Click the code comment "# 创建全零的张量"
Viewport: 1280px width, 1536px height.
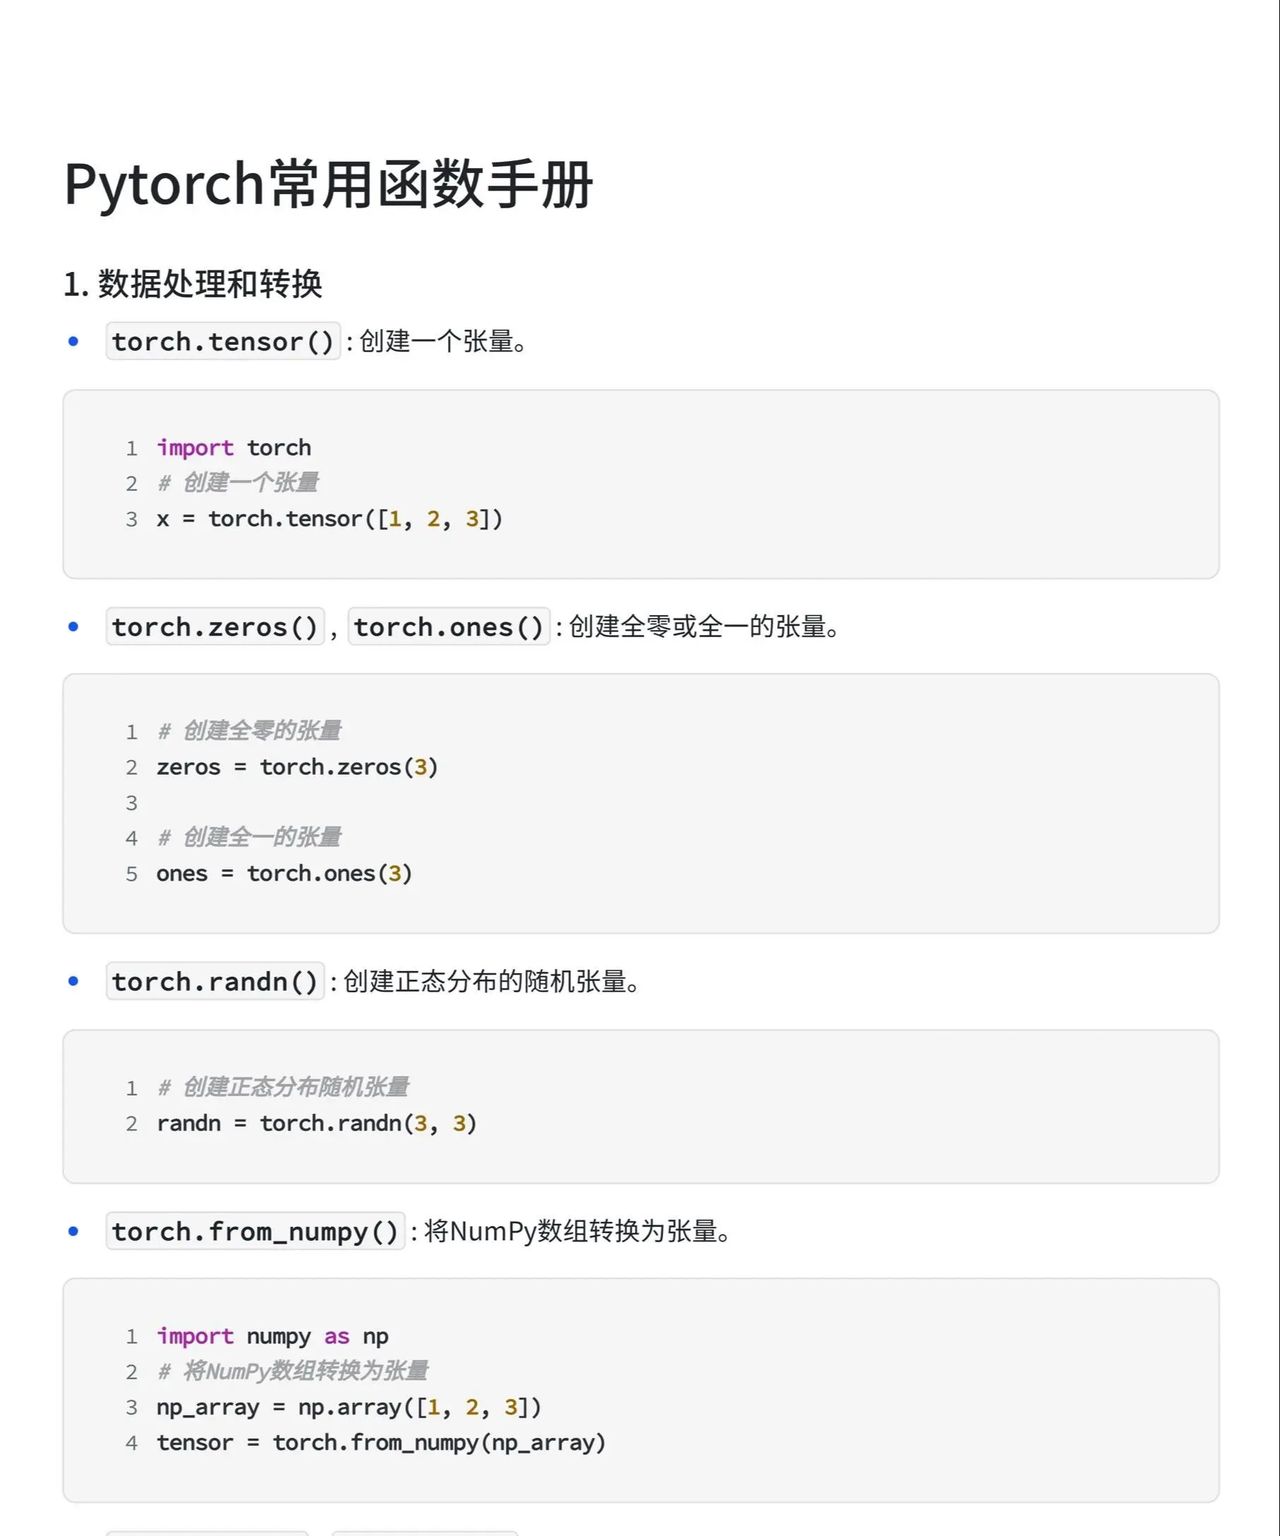(250, 731)
